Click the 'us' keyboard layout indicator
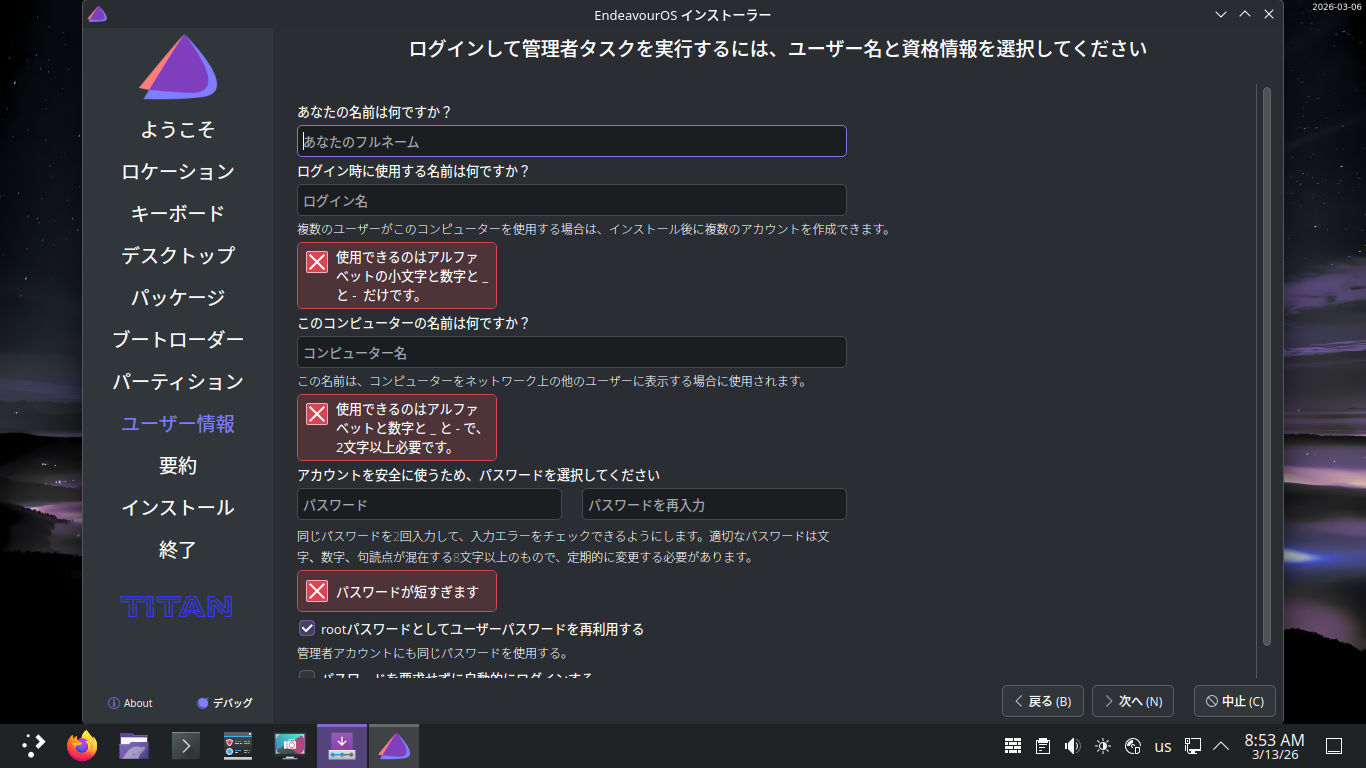1366x768 pixels. (x=1163, y=746)
